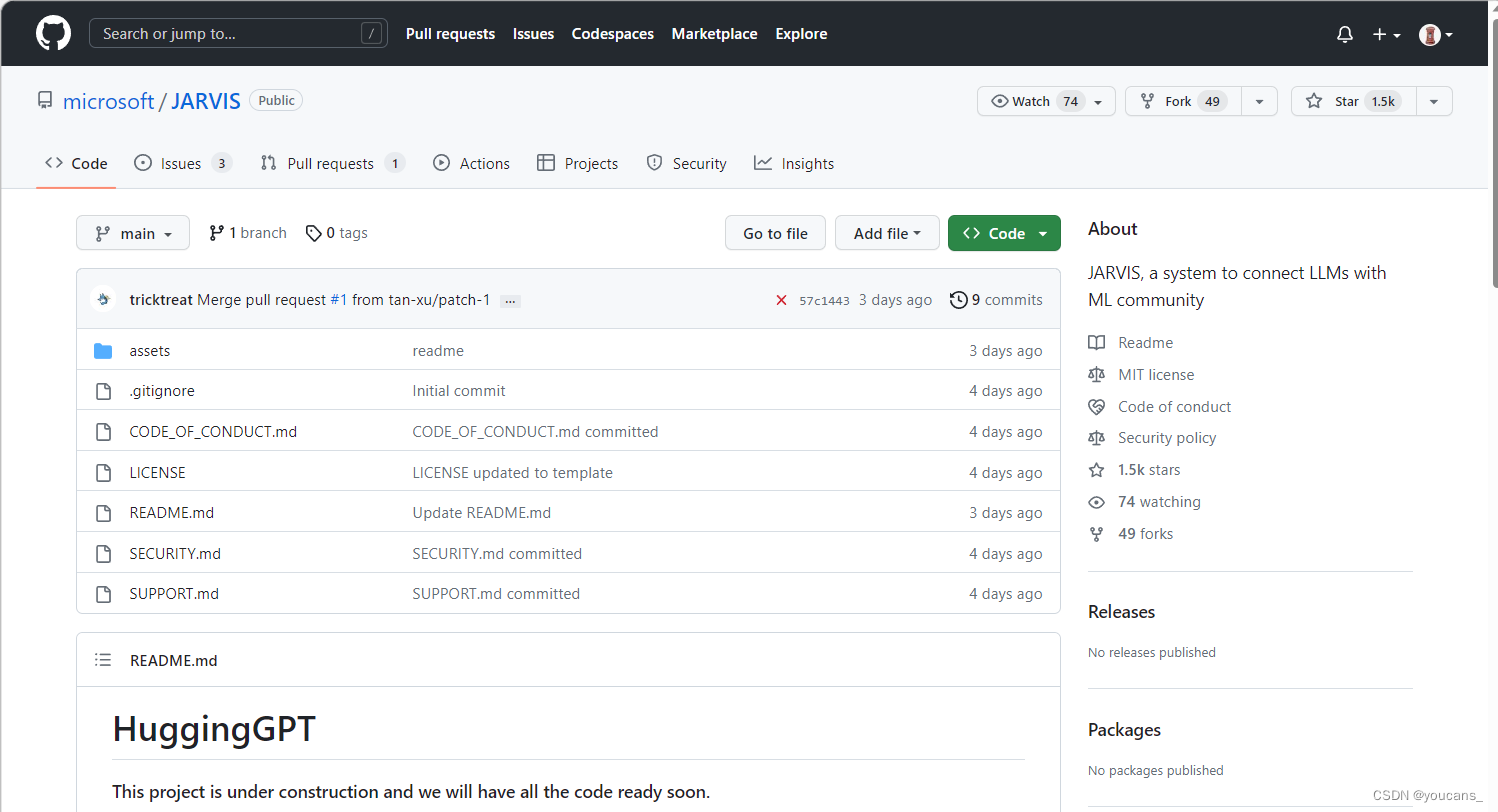Open 'LICENSE updated to template' commit message

tap(513, 473)
